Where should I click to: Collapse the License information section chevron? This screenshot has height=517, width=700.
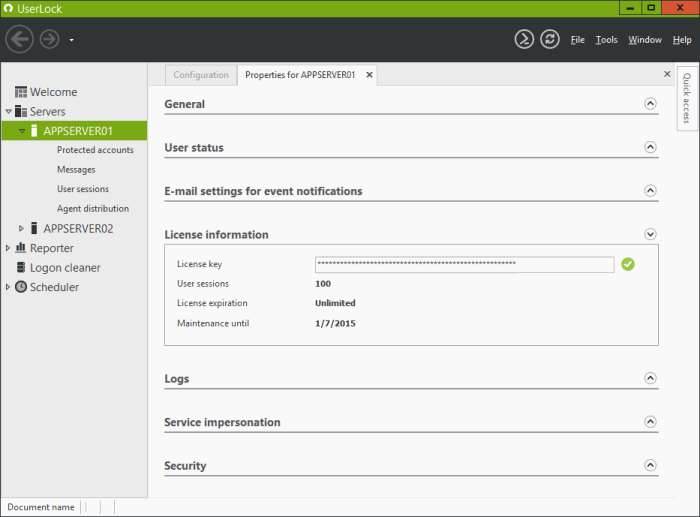(650, 234)
